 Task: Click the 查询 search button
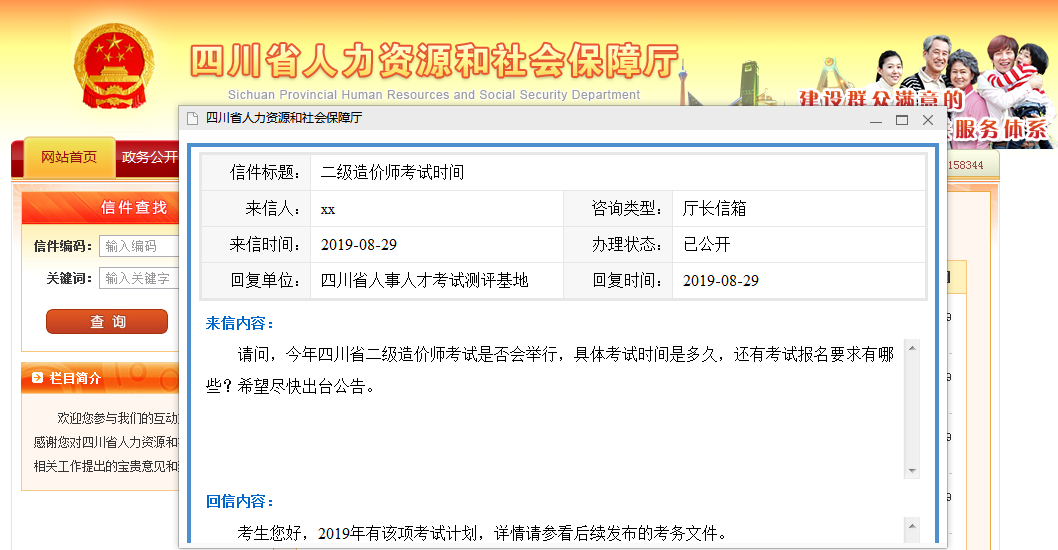(x=107, y=322)
